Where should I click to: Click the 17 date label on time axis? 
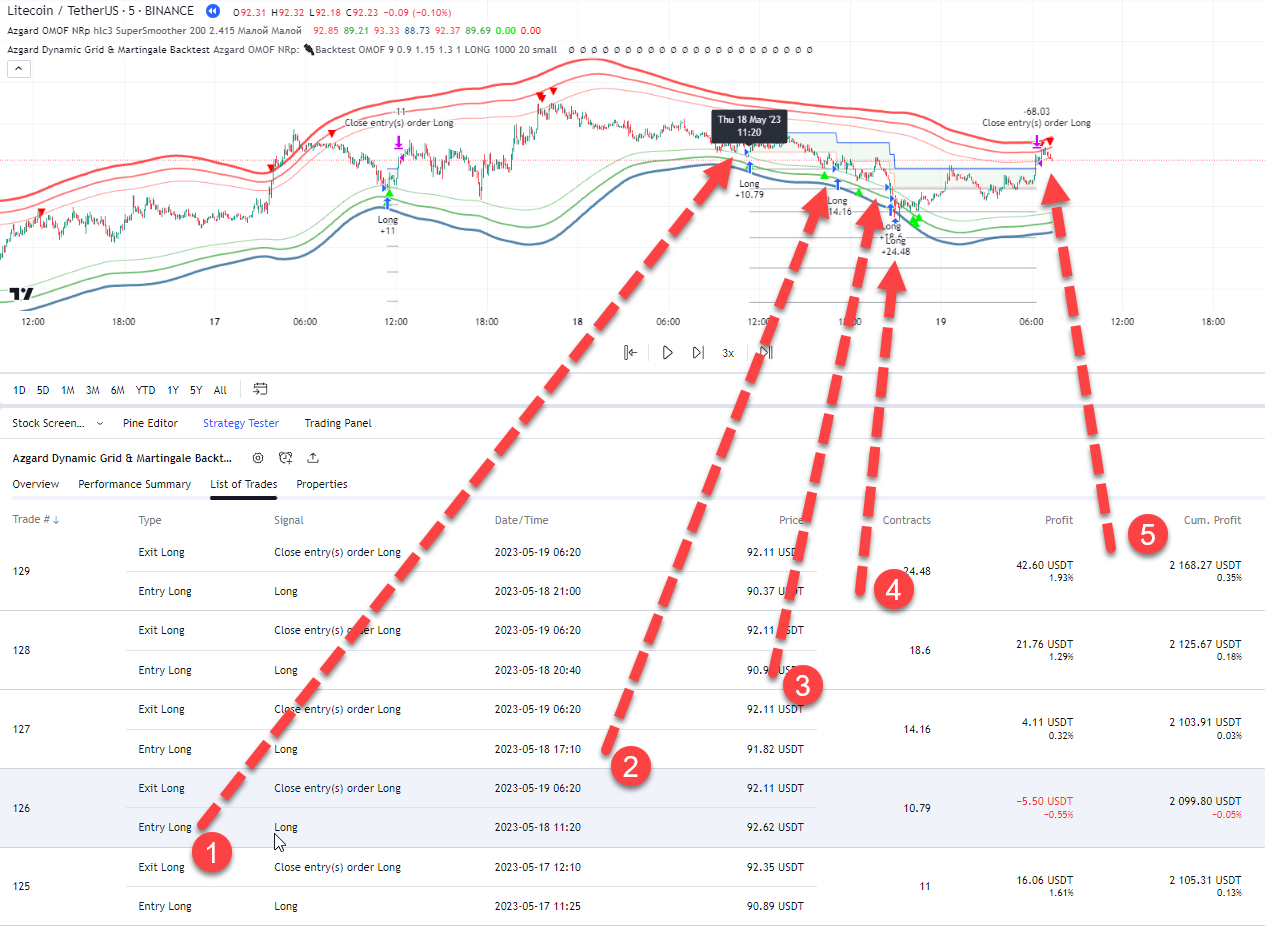tap(214, 322)
